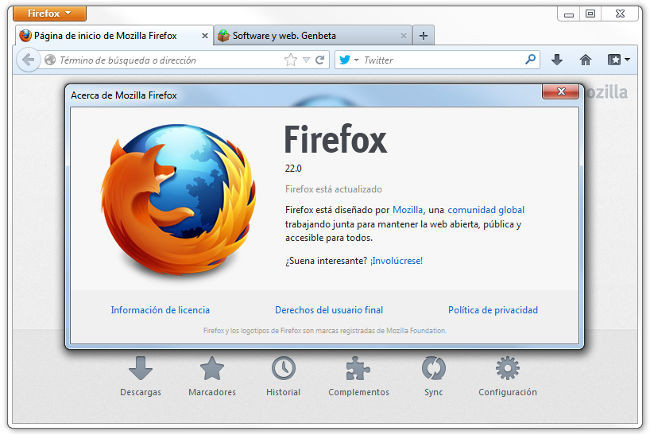Open a new tab with plus button
Viewport: 650px width, 434px height.
pyautogui.click(x=423, y=36)
